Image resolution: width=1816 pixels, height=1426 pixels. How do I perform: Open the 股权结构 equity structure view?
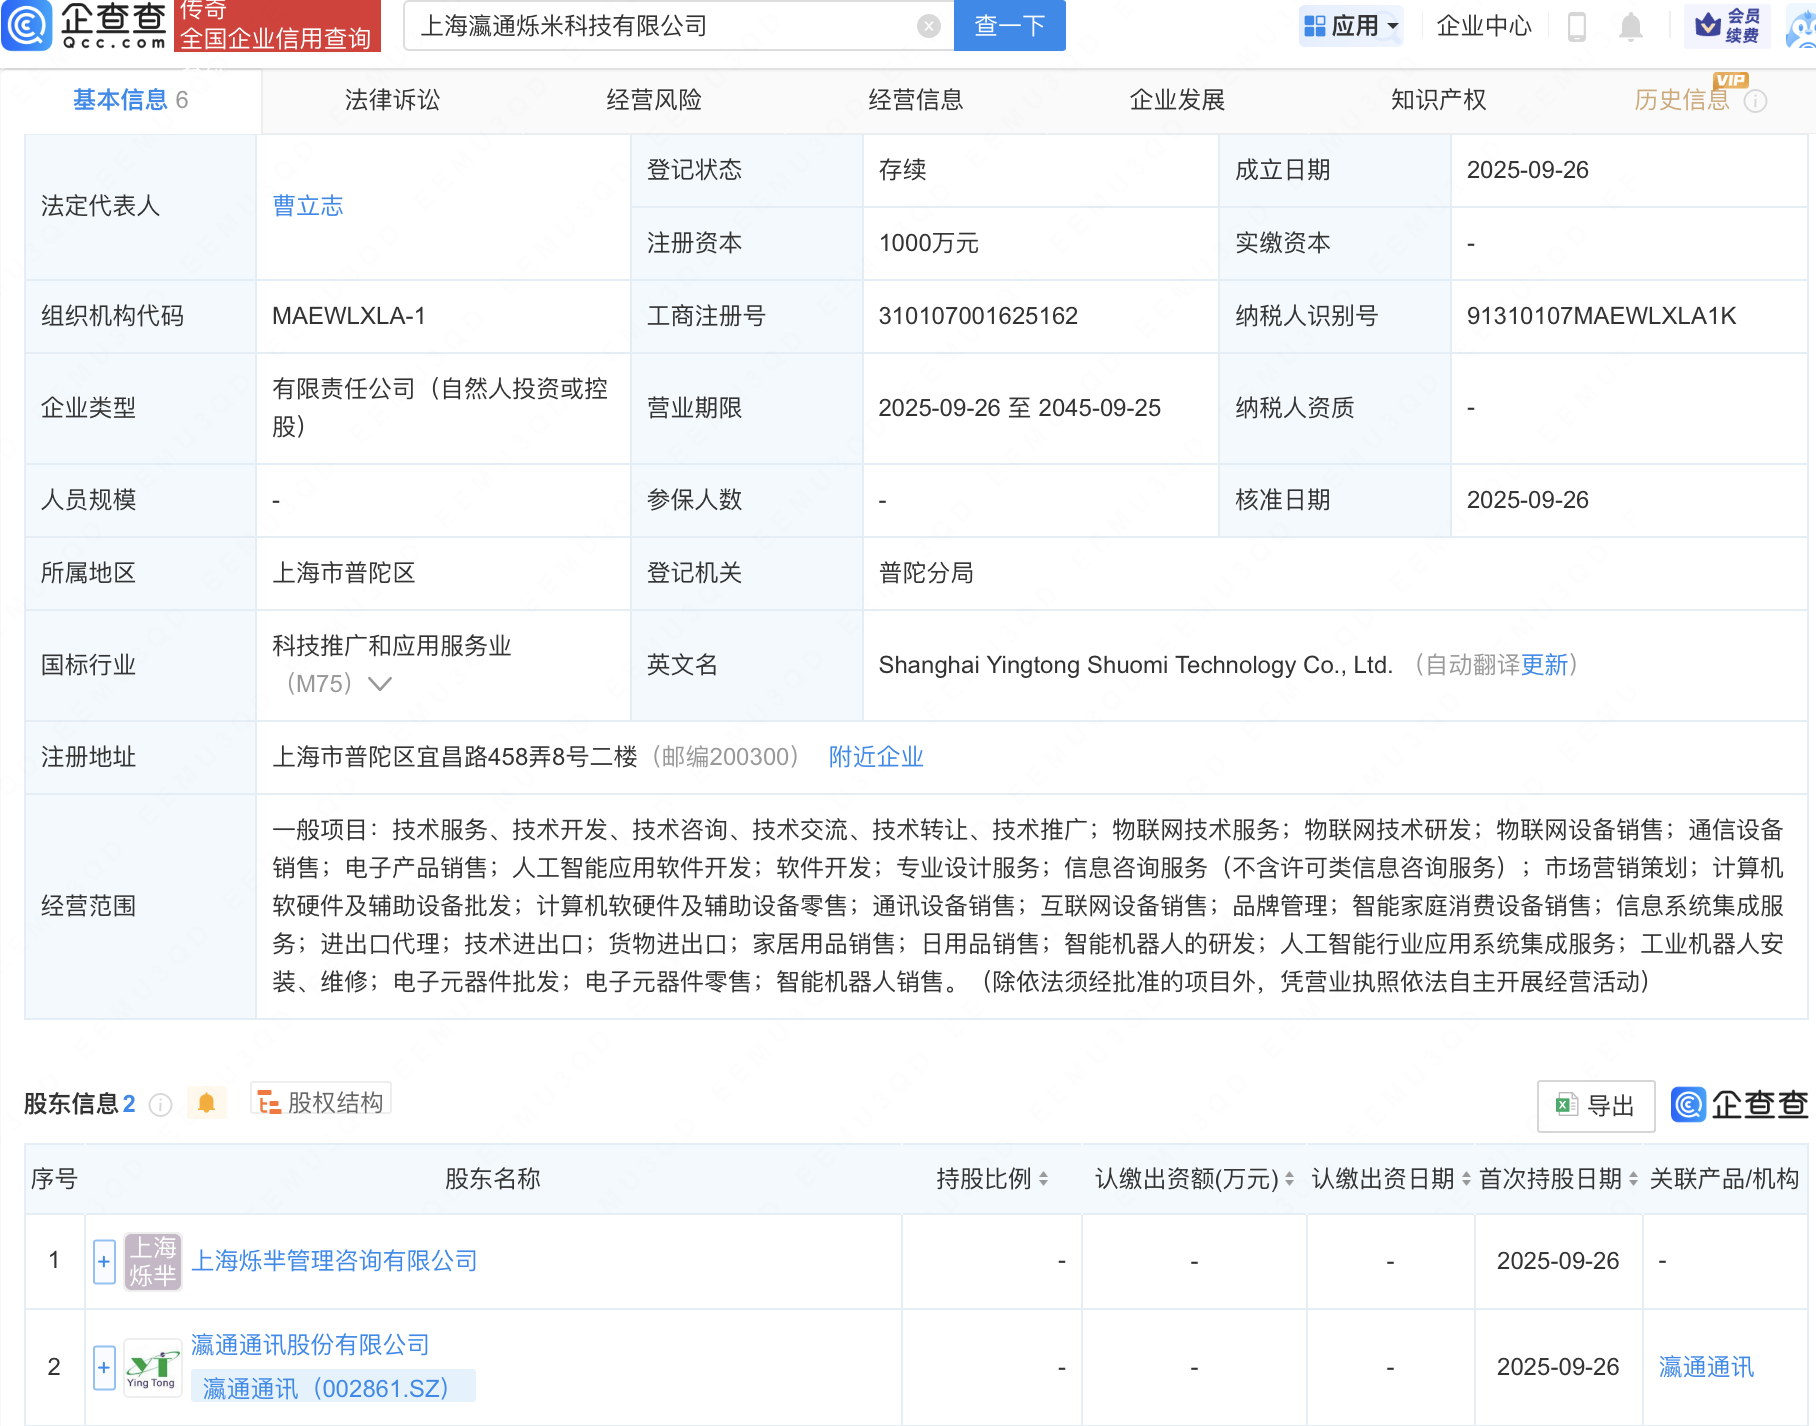[x=321, y=1102]
